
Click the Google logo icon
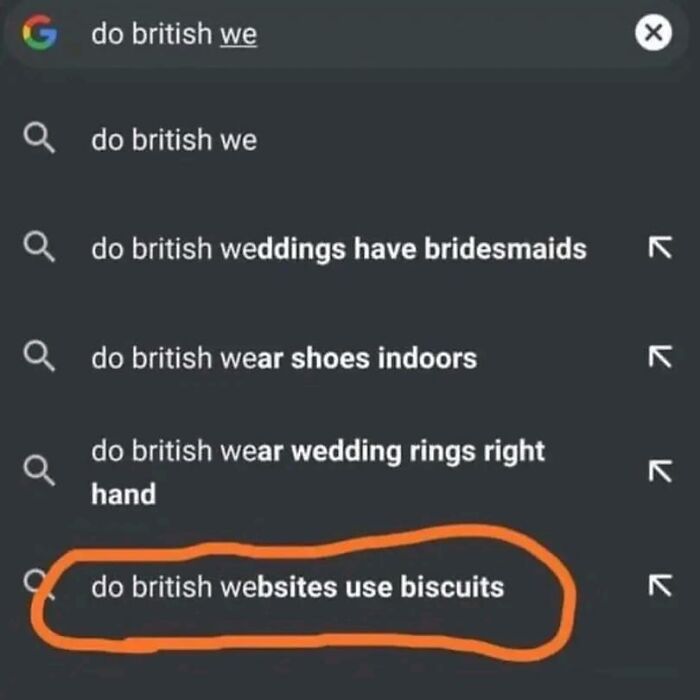click(40, 33)
